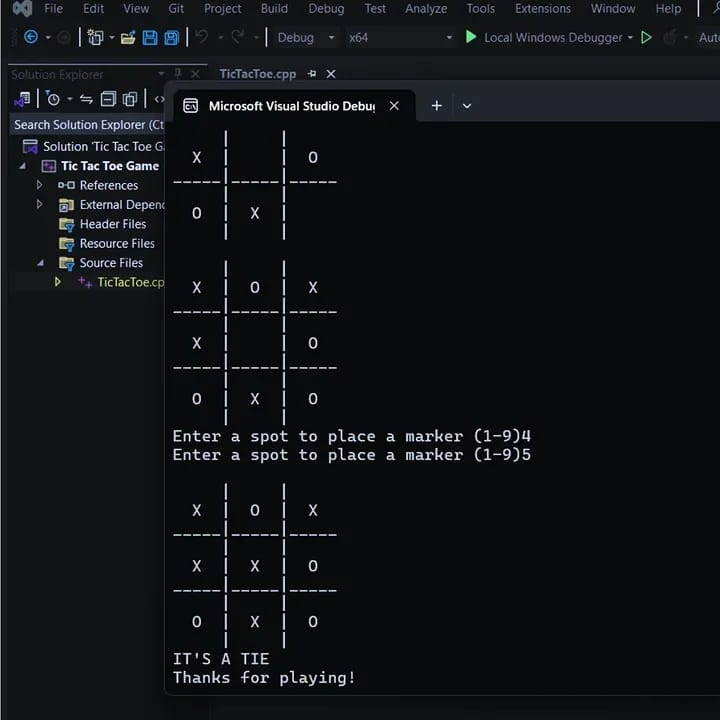Screen dimensions: 720x720
Task: Click the Sync with Active Document icon
Action: [86, 99]
